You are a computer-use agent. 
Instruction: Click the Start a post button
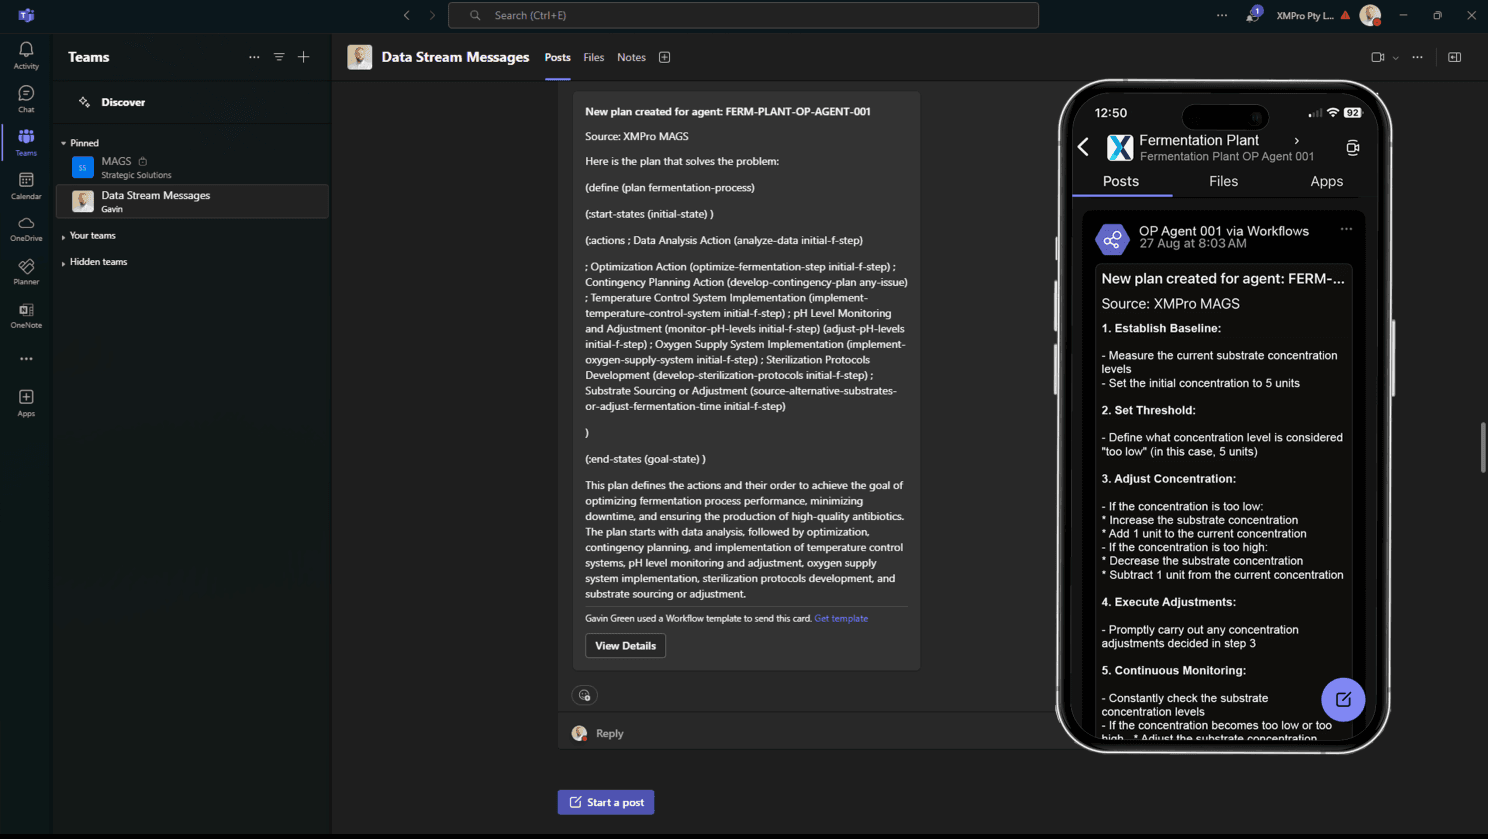(606, 802)
